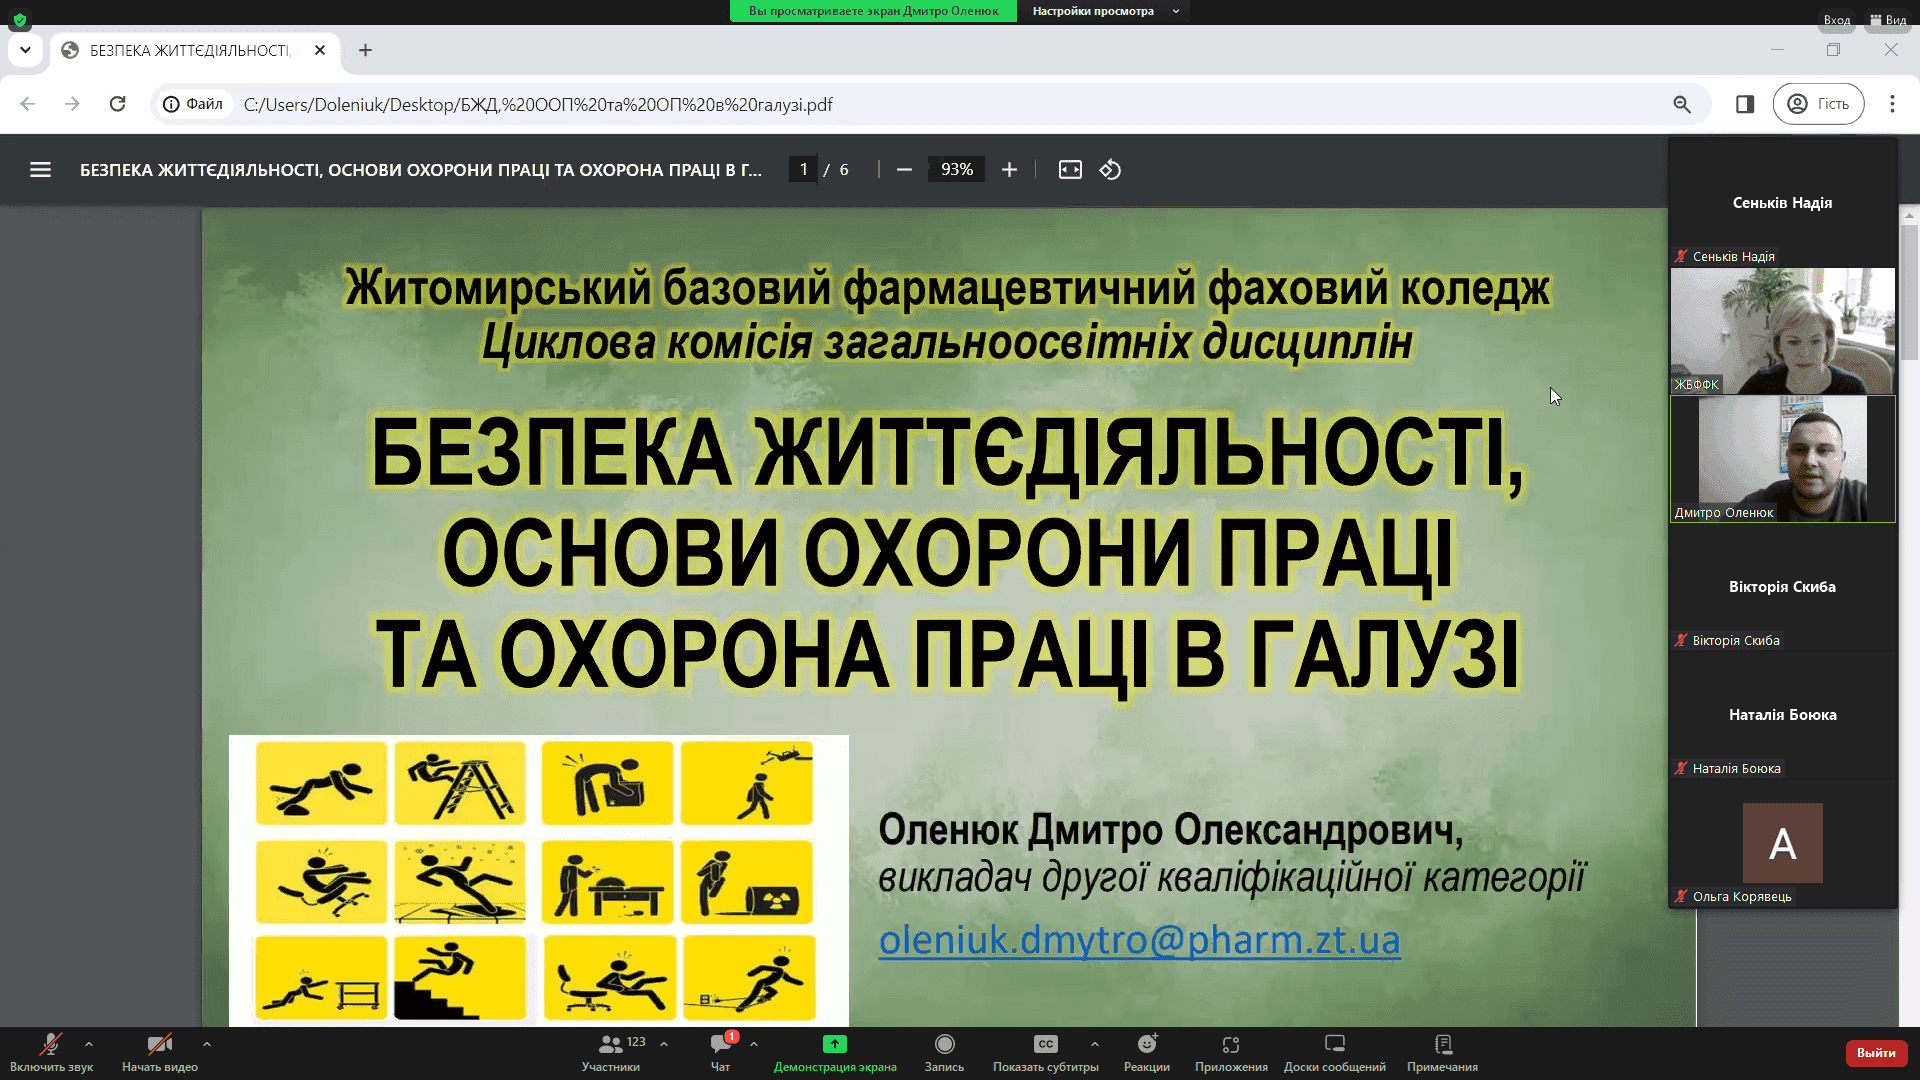The height and width of the screenshot is (1080, 1920).
Task: Toggle PDF sidebar hamburger menu
Action: point(40,170)
